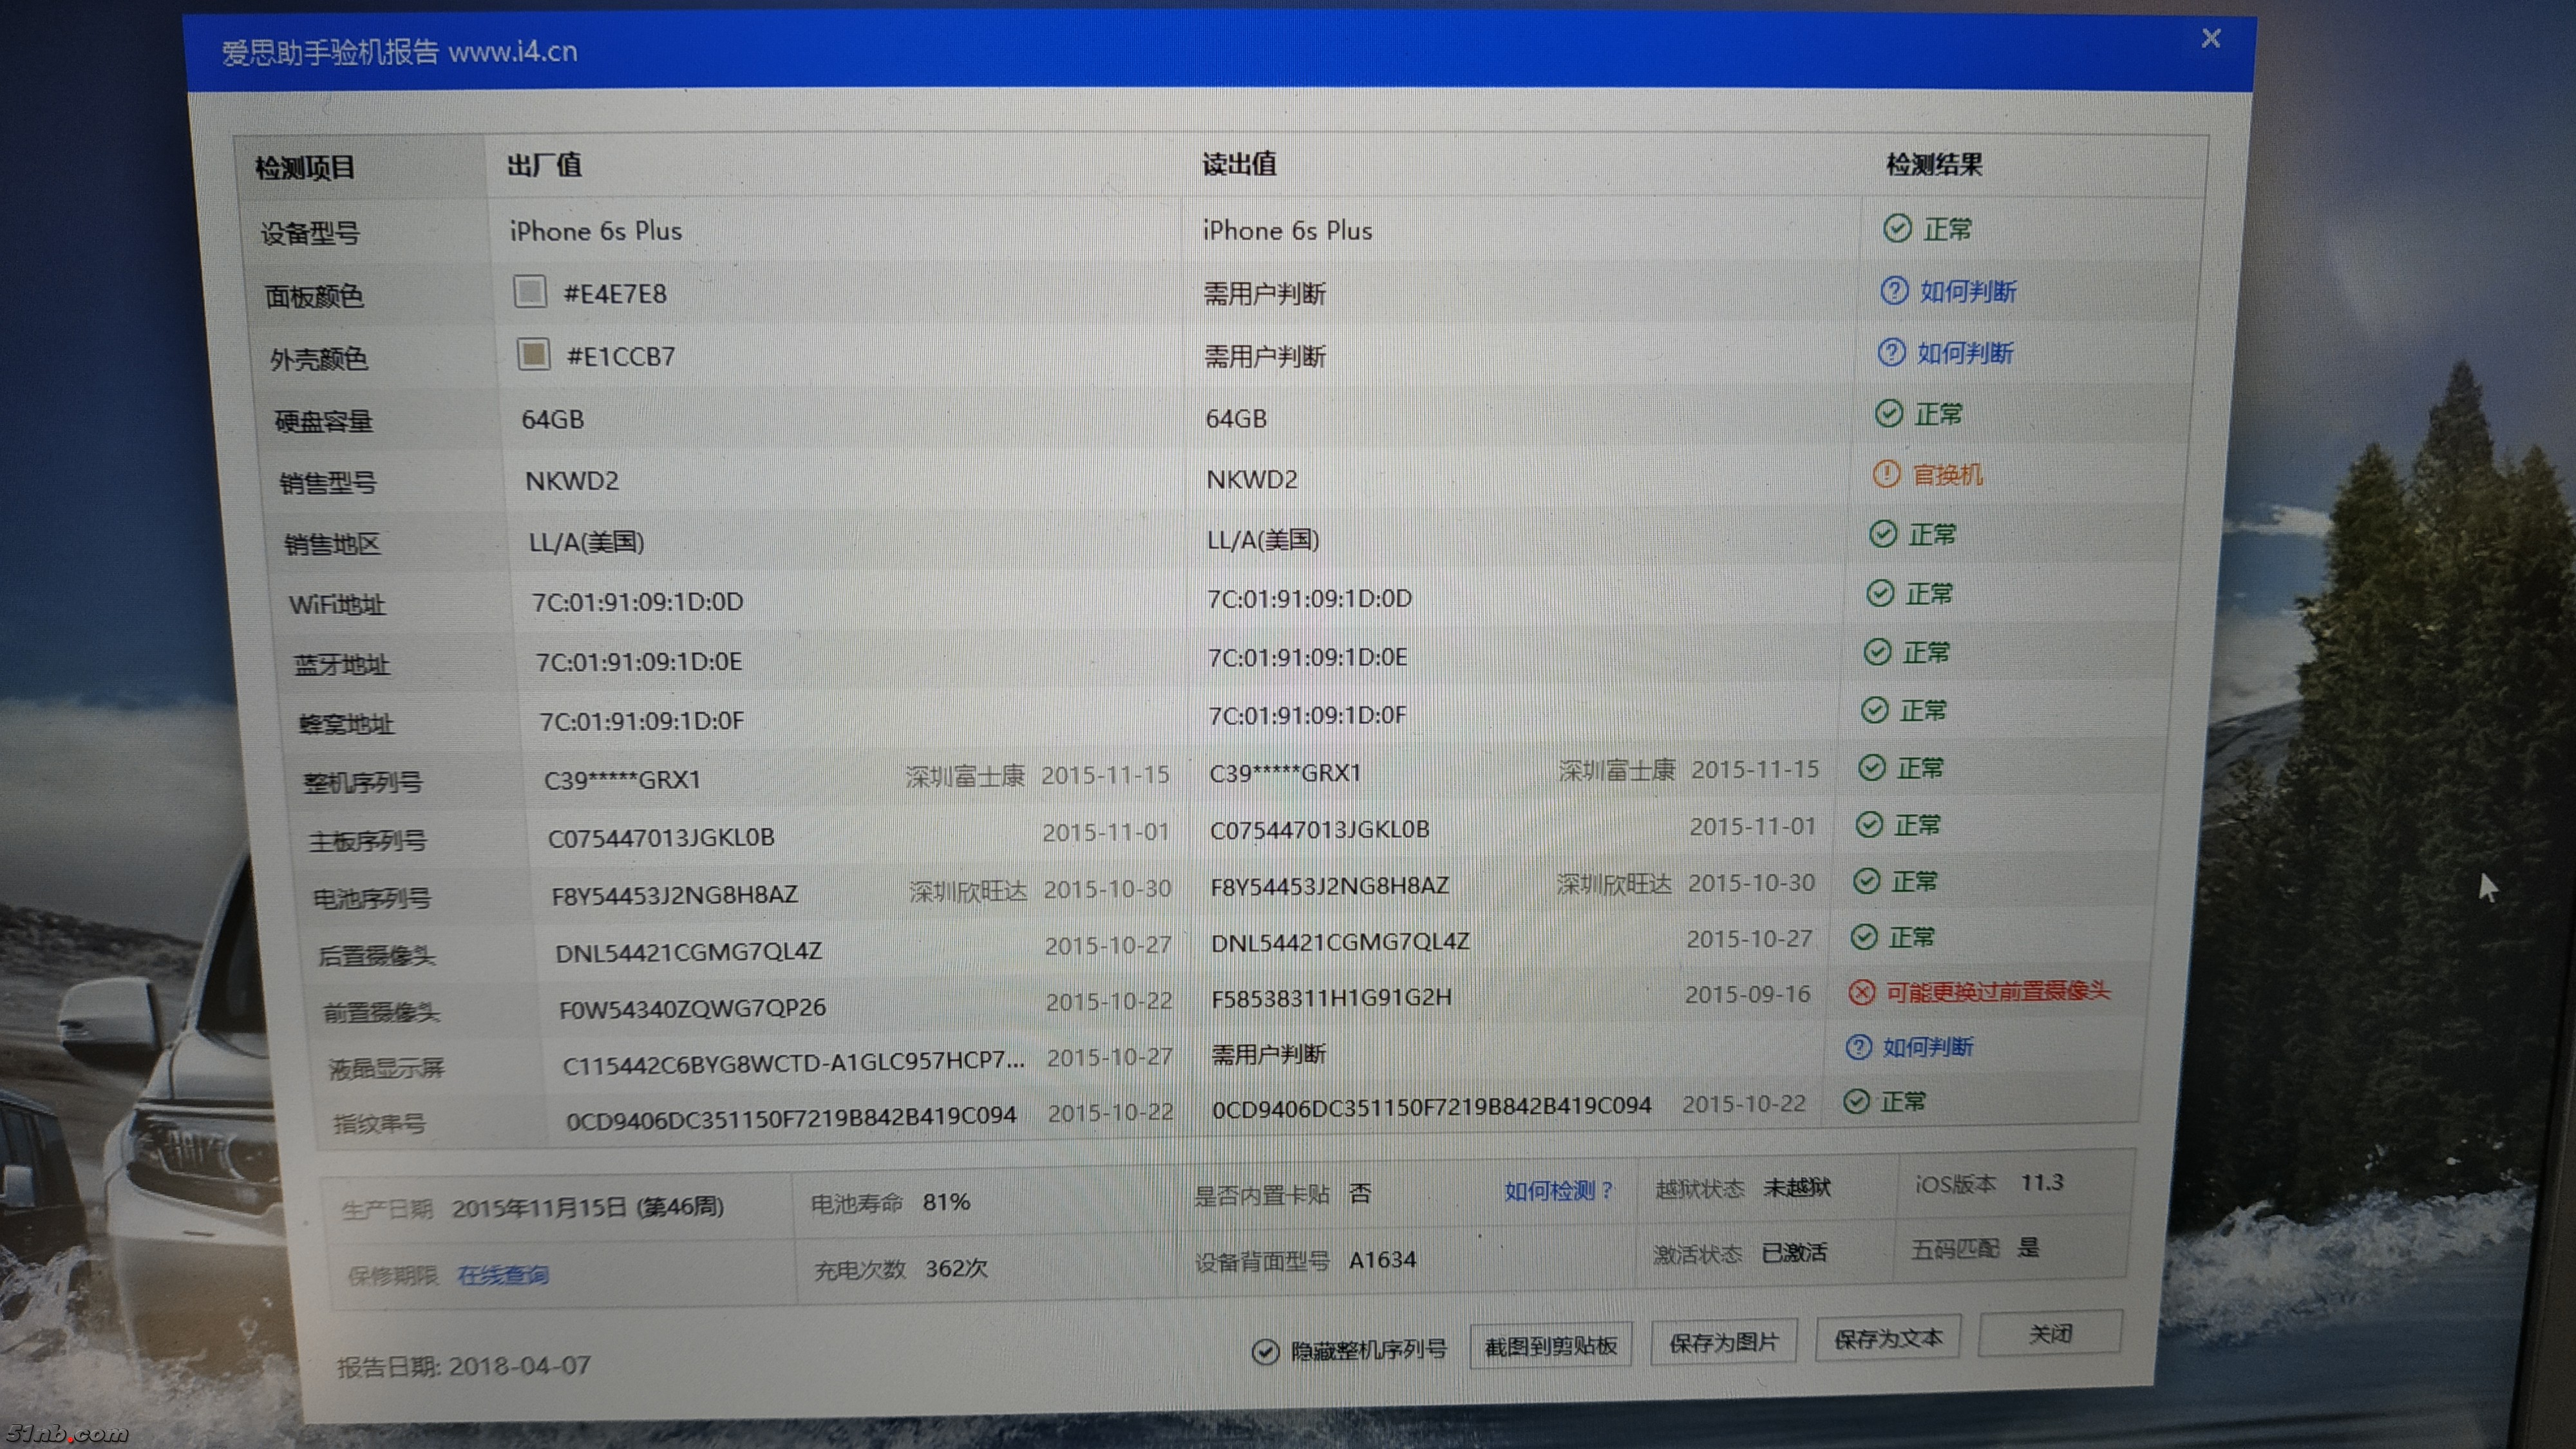Click factory front camera serial F0W54340ZQWG7QP26
The image size is (2576, 1449).
pos(693,1008)
